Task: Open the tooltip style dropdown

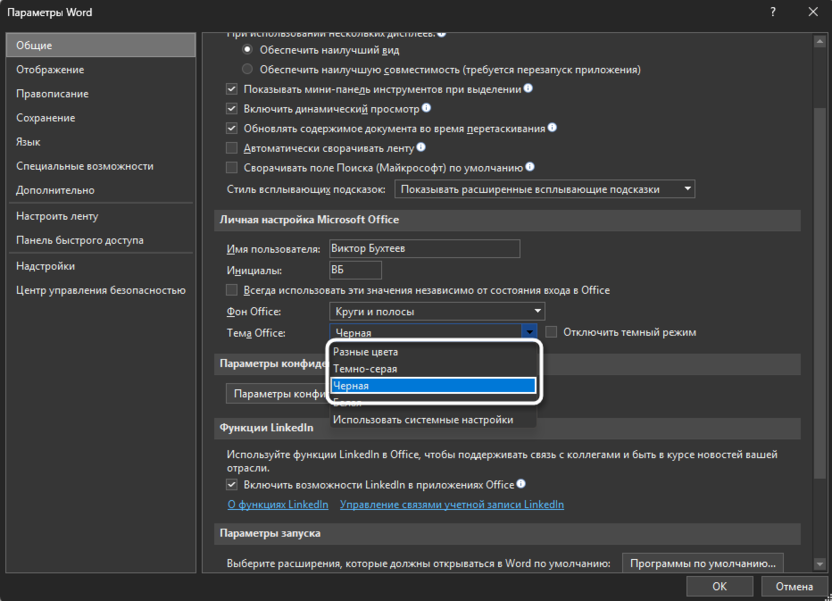Action: tap(687, 188)
